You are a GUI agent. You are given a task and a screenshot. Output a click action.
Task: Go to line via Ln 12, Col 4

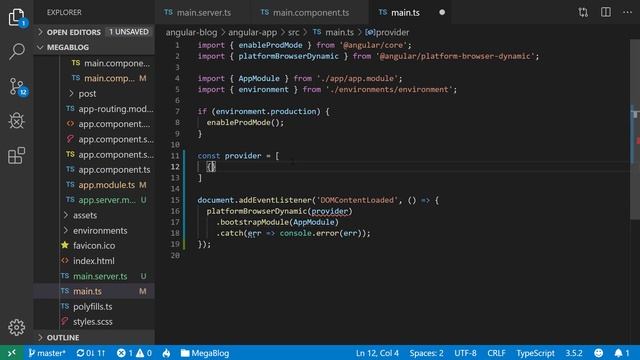click(377, 353)
